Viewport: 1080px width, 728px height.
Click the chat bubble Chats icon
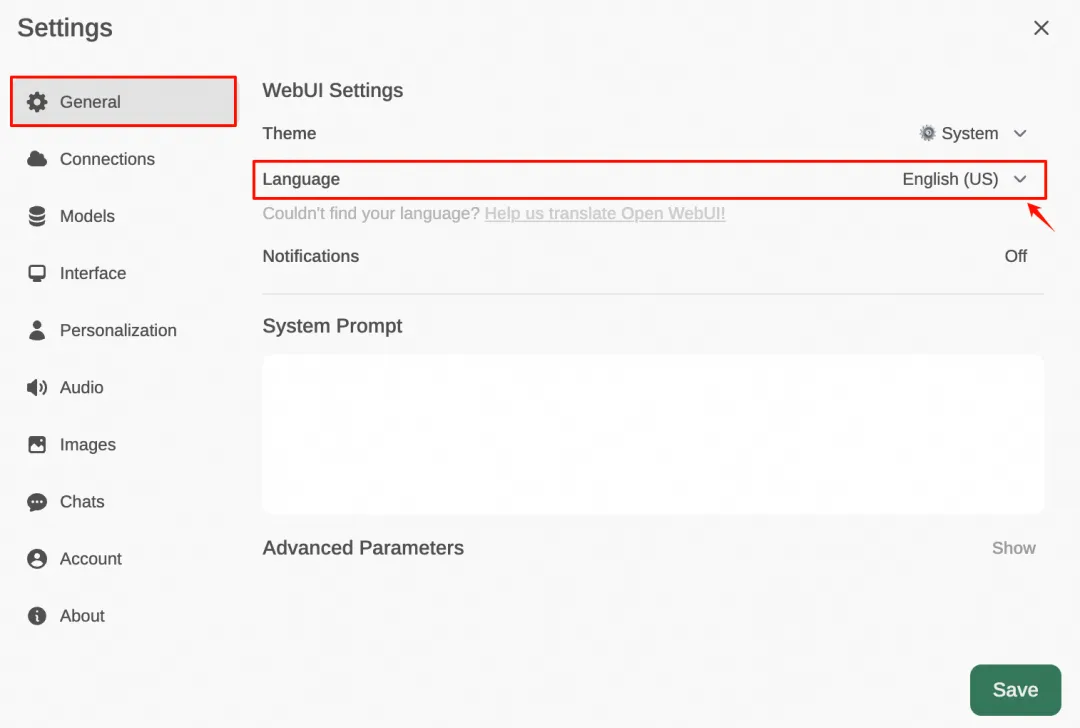[x=37, y=502]
